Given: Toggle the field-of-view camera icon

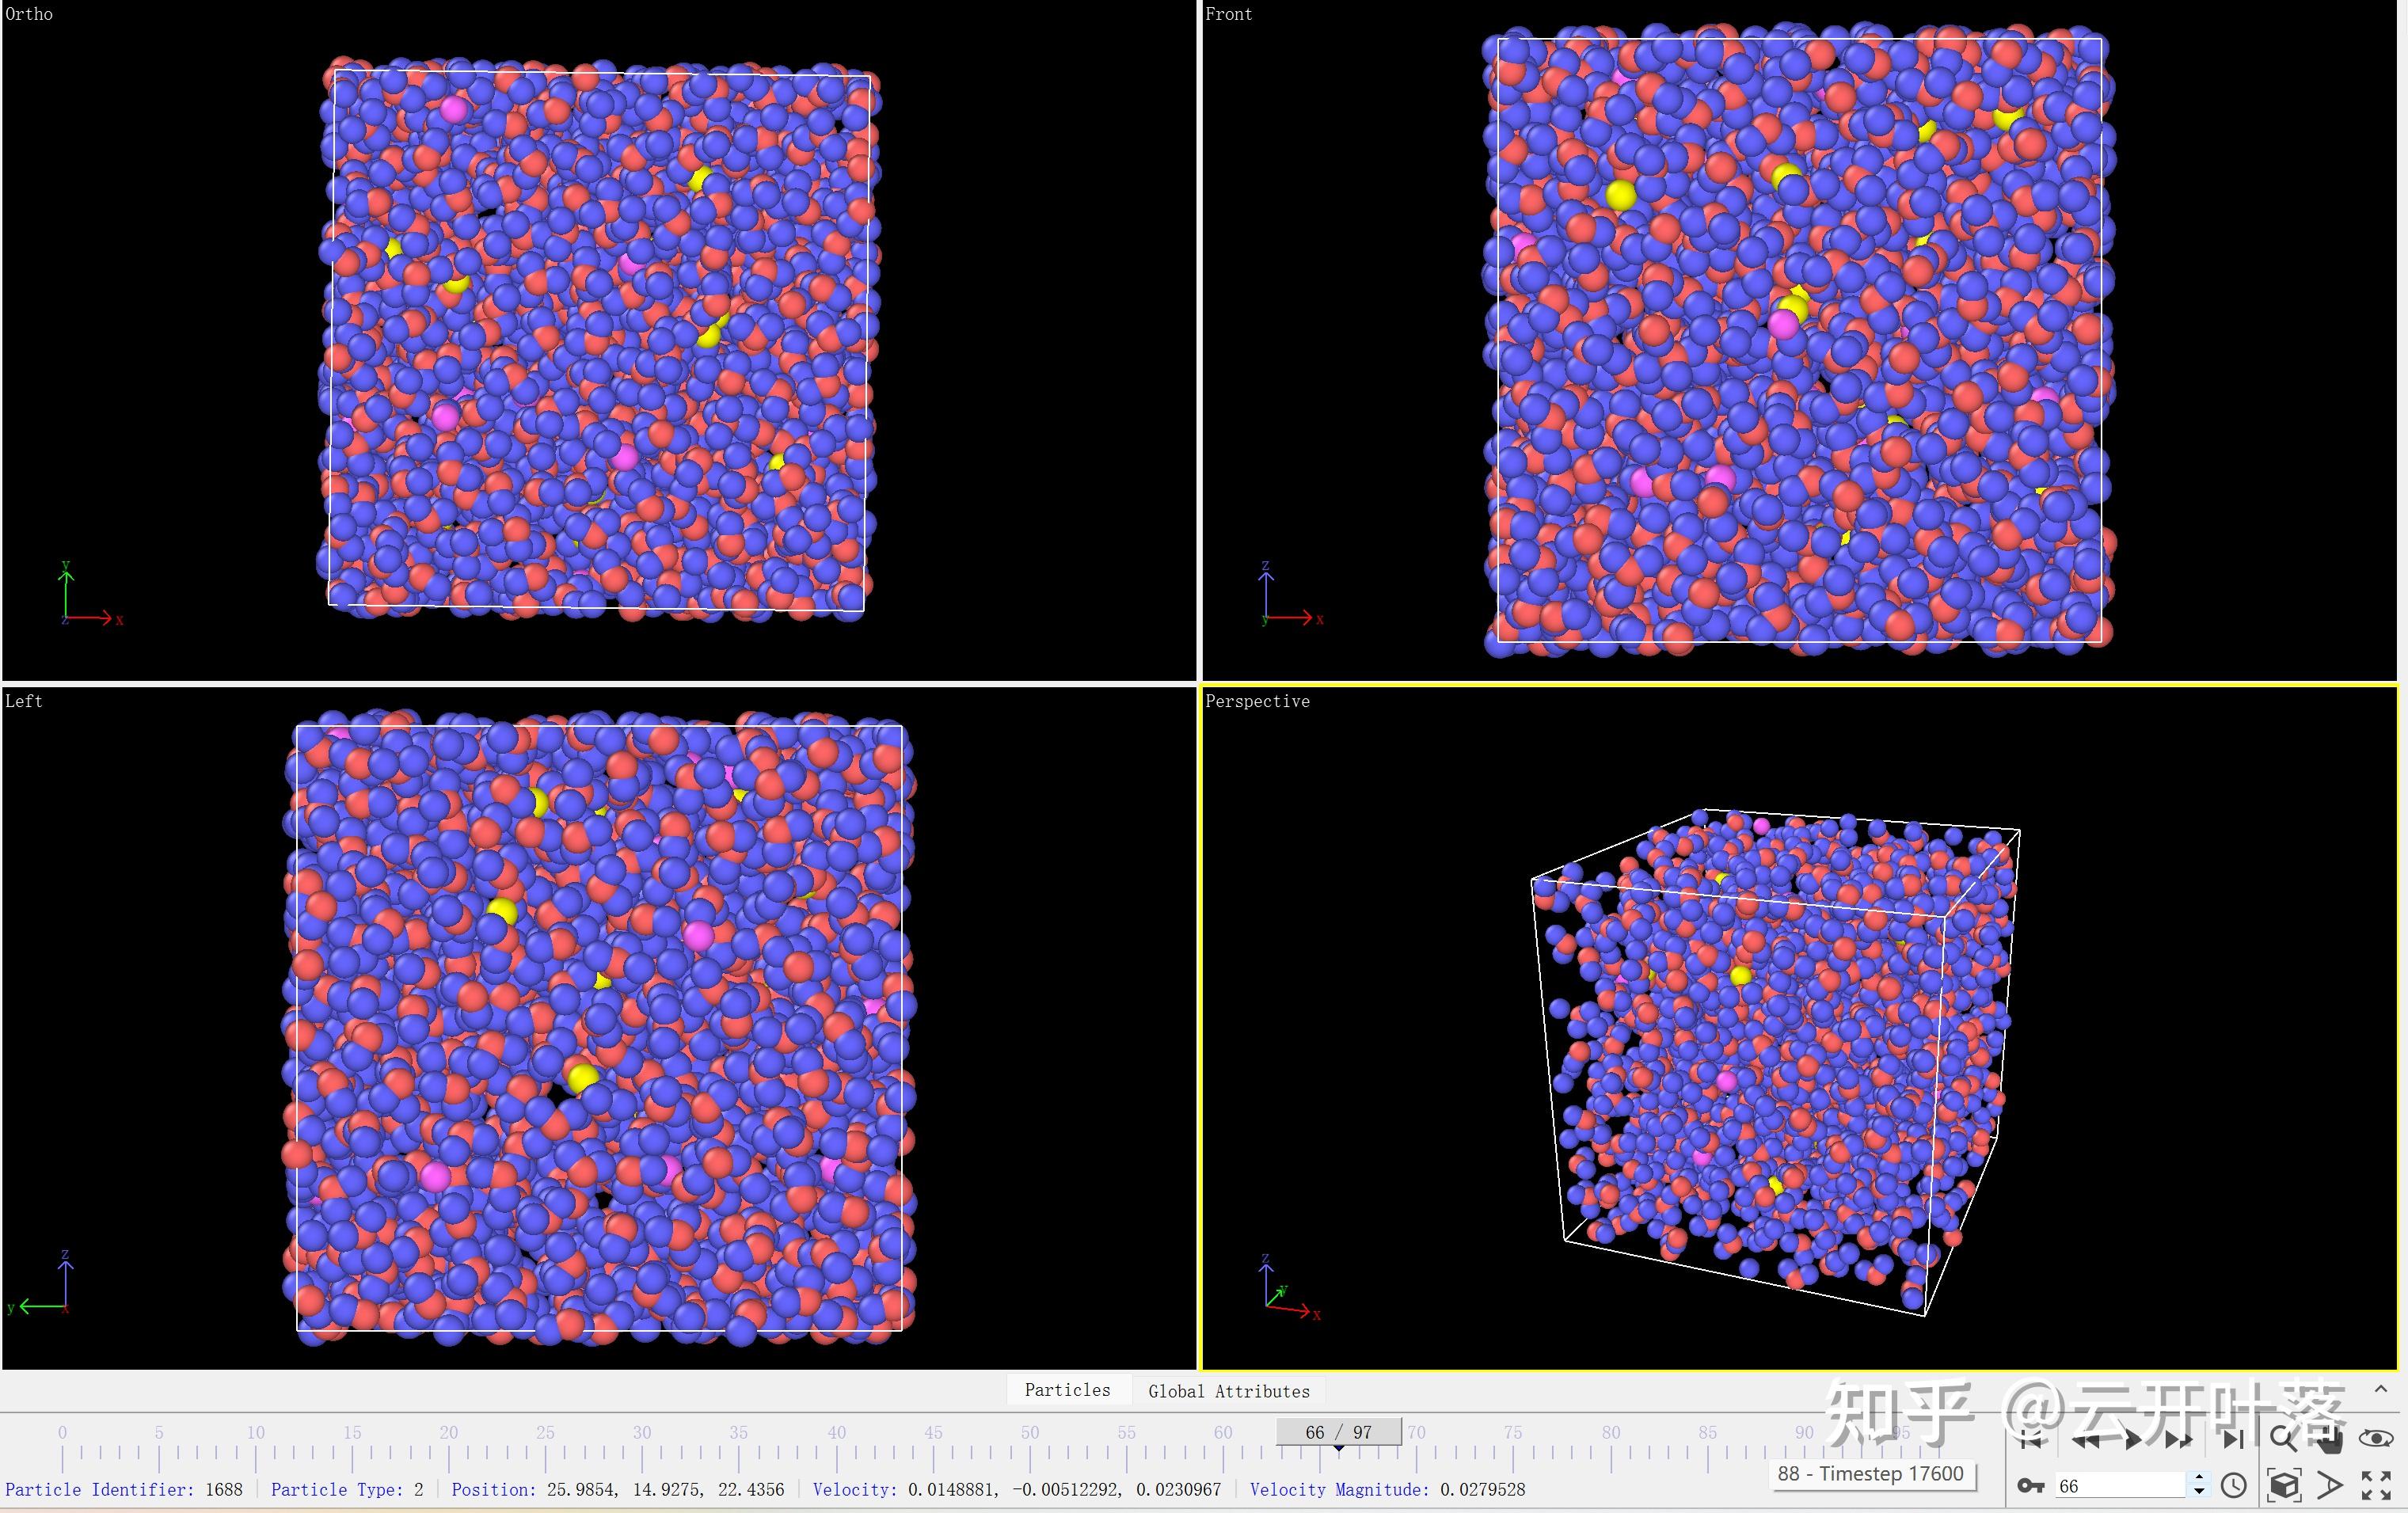Looking at the screenshot, I should coord(2330,1486).
